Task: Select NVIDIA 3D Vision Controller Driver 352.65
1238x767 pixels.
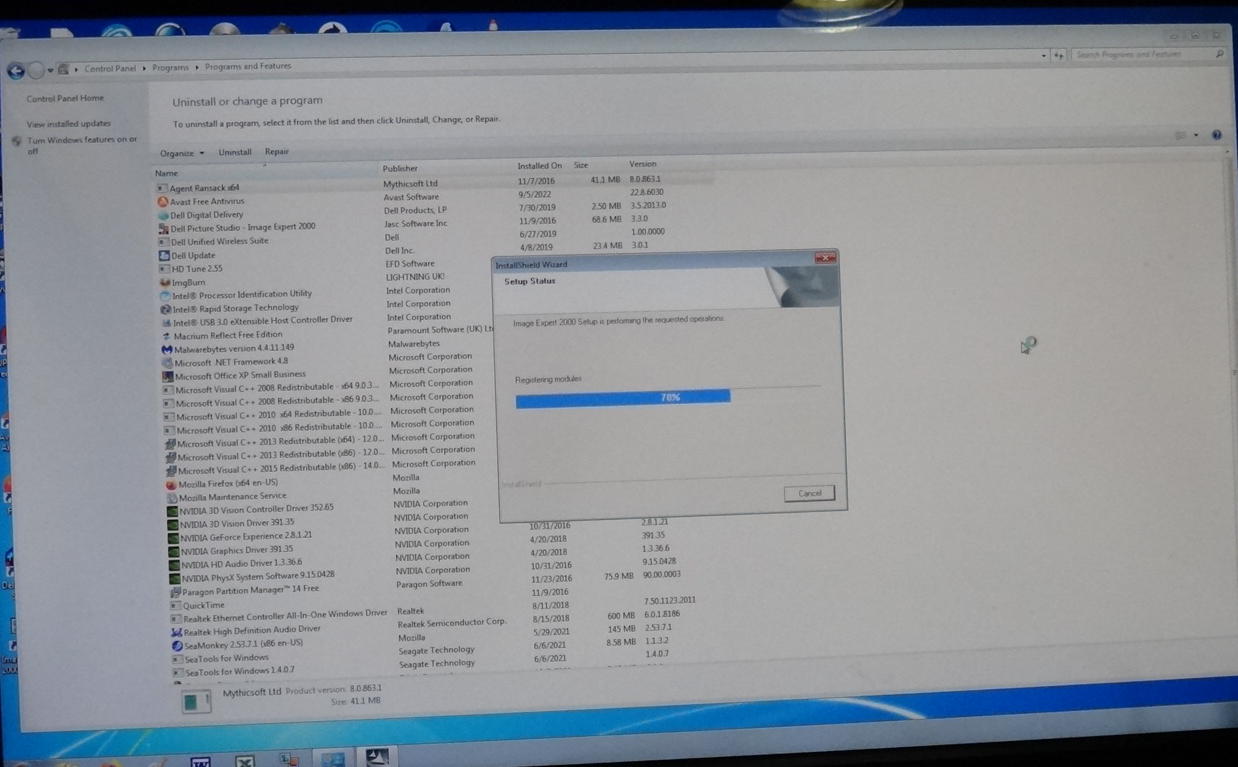Action: pos(257,509)
